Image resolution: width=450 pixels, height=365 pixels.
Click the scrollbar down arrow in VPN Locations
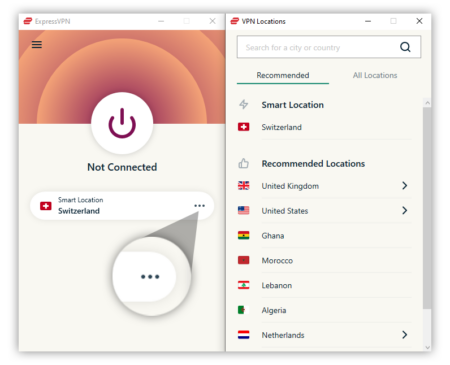(427, 347)
